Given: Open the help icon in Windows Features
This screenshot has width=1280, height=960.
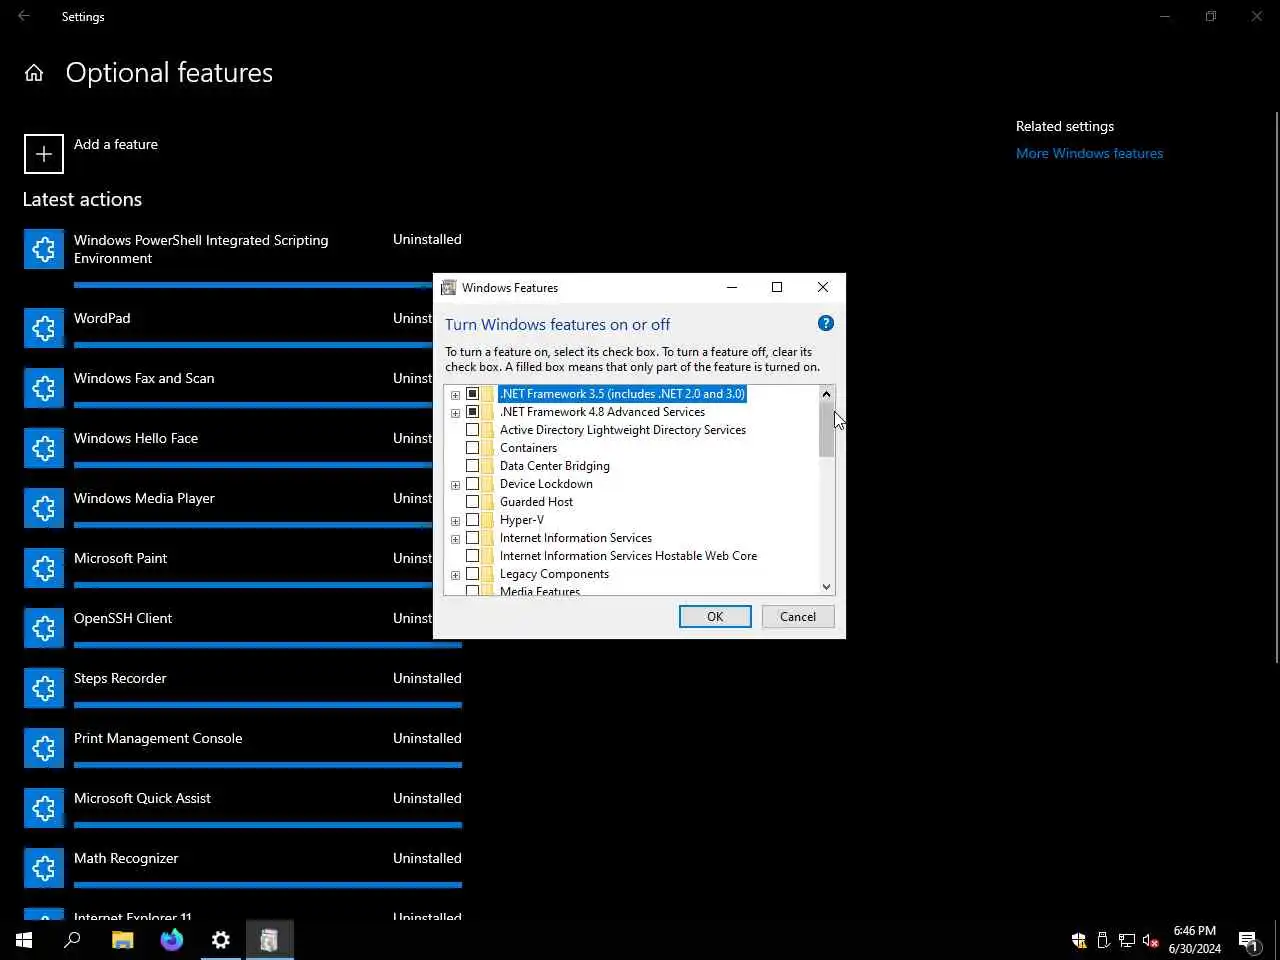Looking at the screenshot, I should point(825,323).
